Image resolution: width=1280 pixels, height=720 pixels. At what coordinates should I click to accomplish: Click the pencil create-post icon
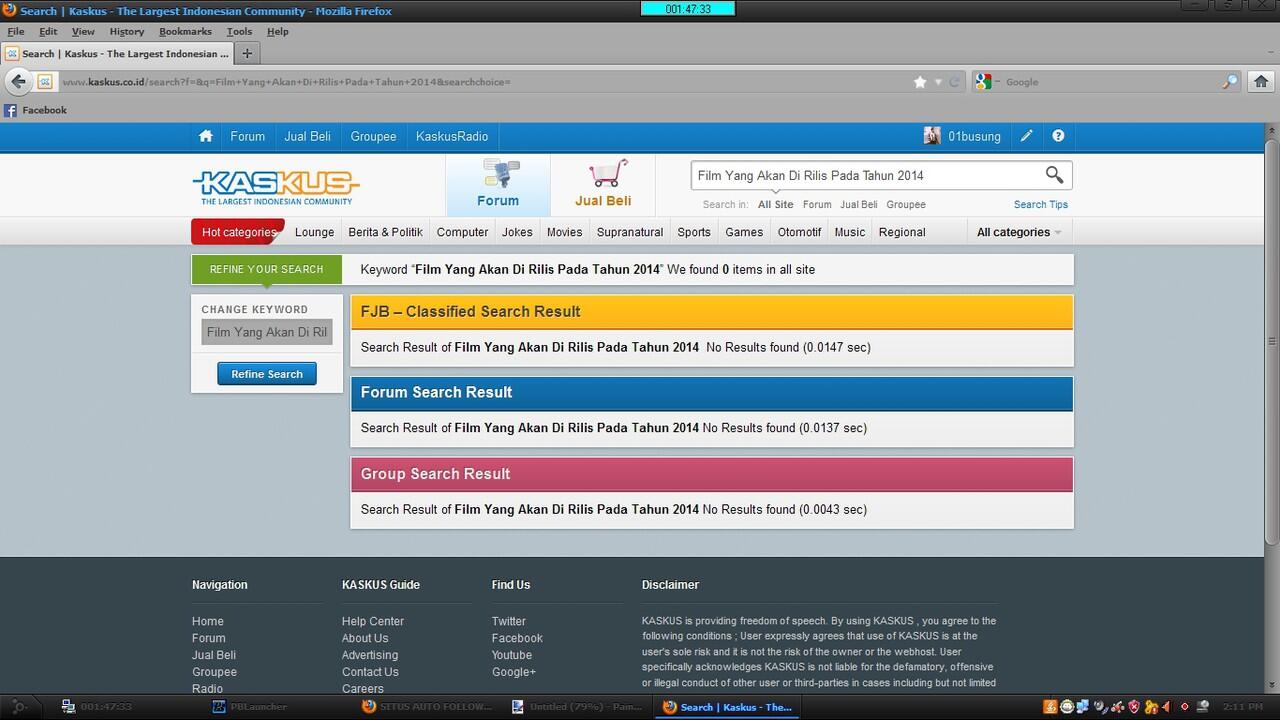(1027, 136)
